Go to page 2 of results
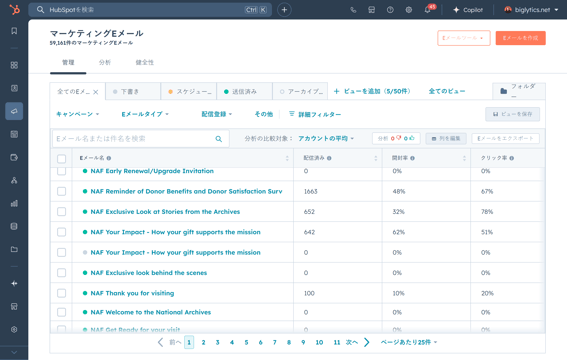This screenshot has width=567, height=360. [x=203, y=342]
